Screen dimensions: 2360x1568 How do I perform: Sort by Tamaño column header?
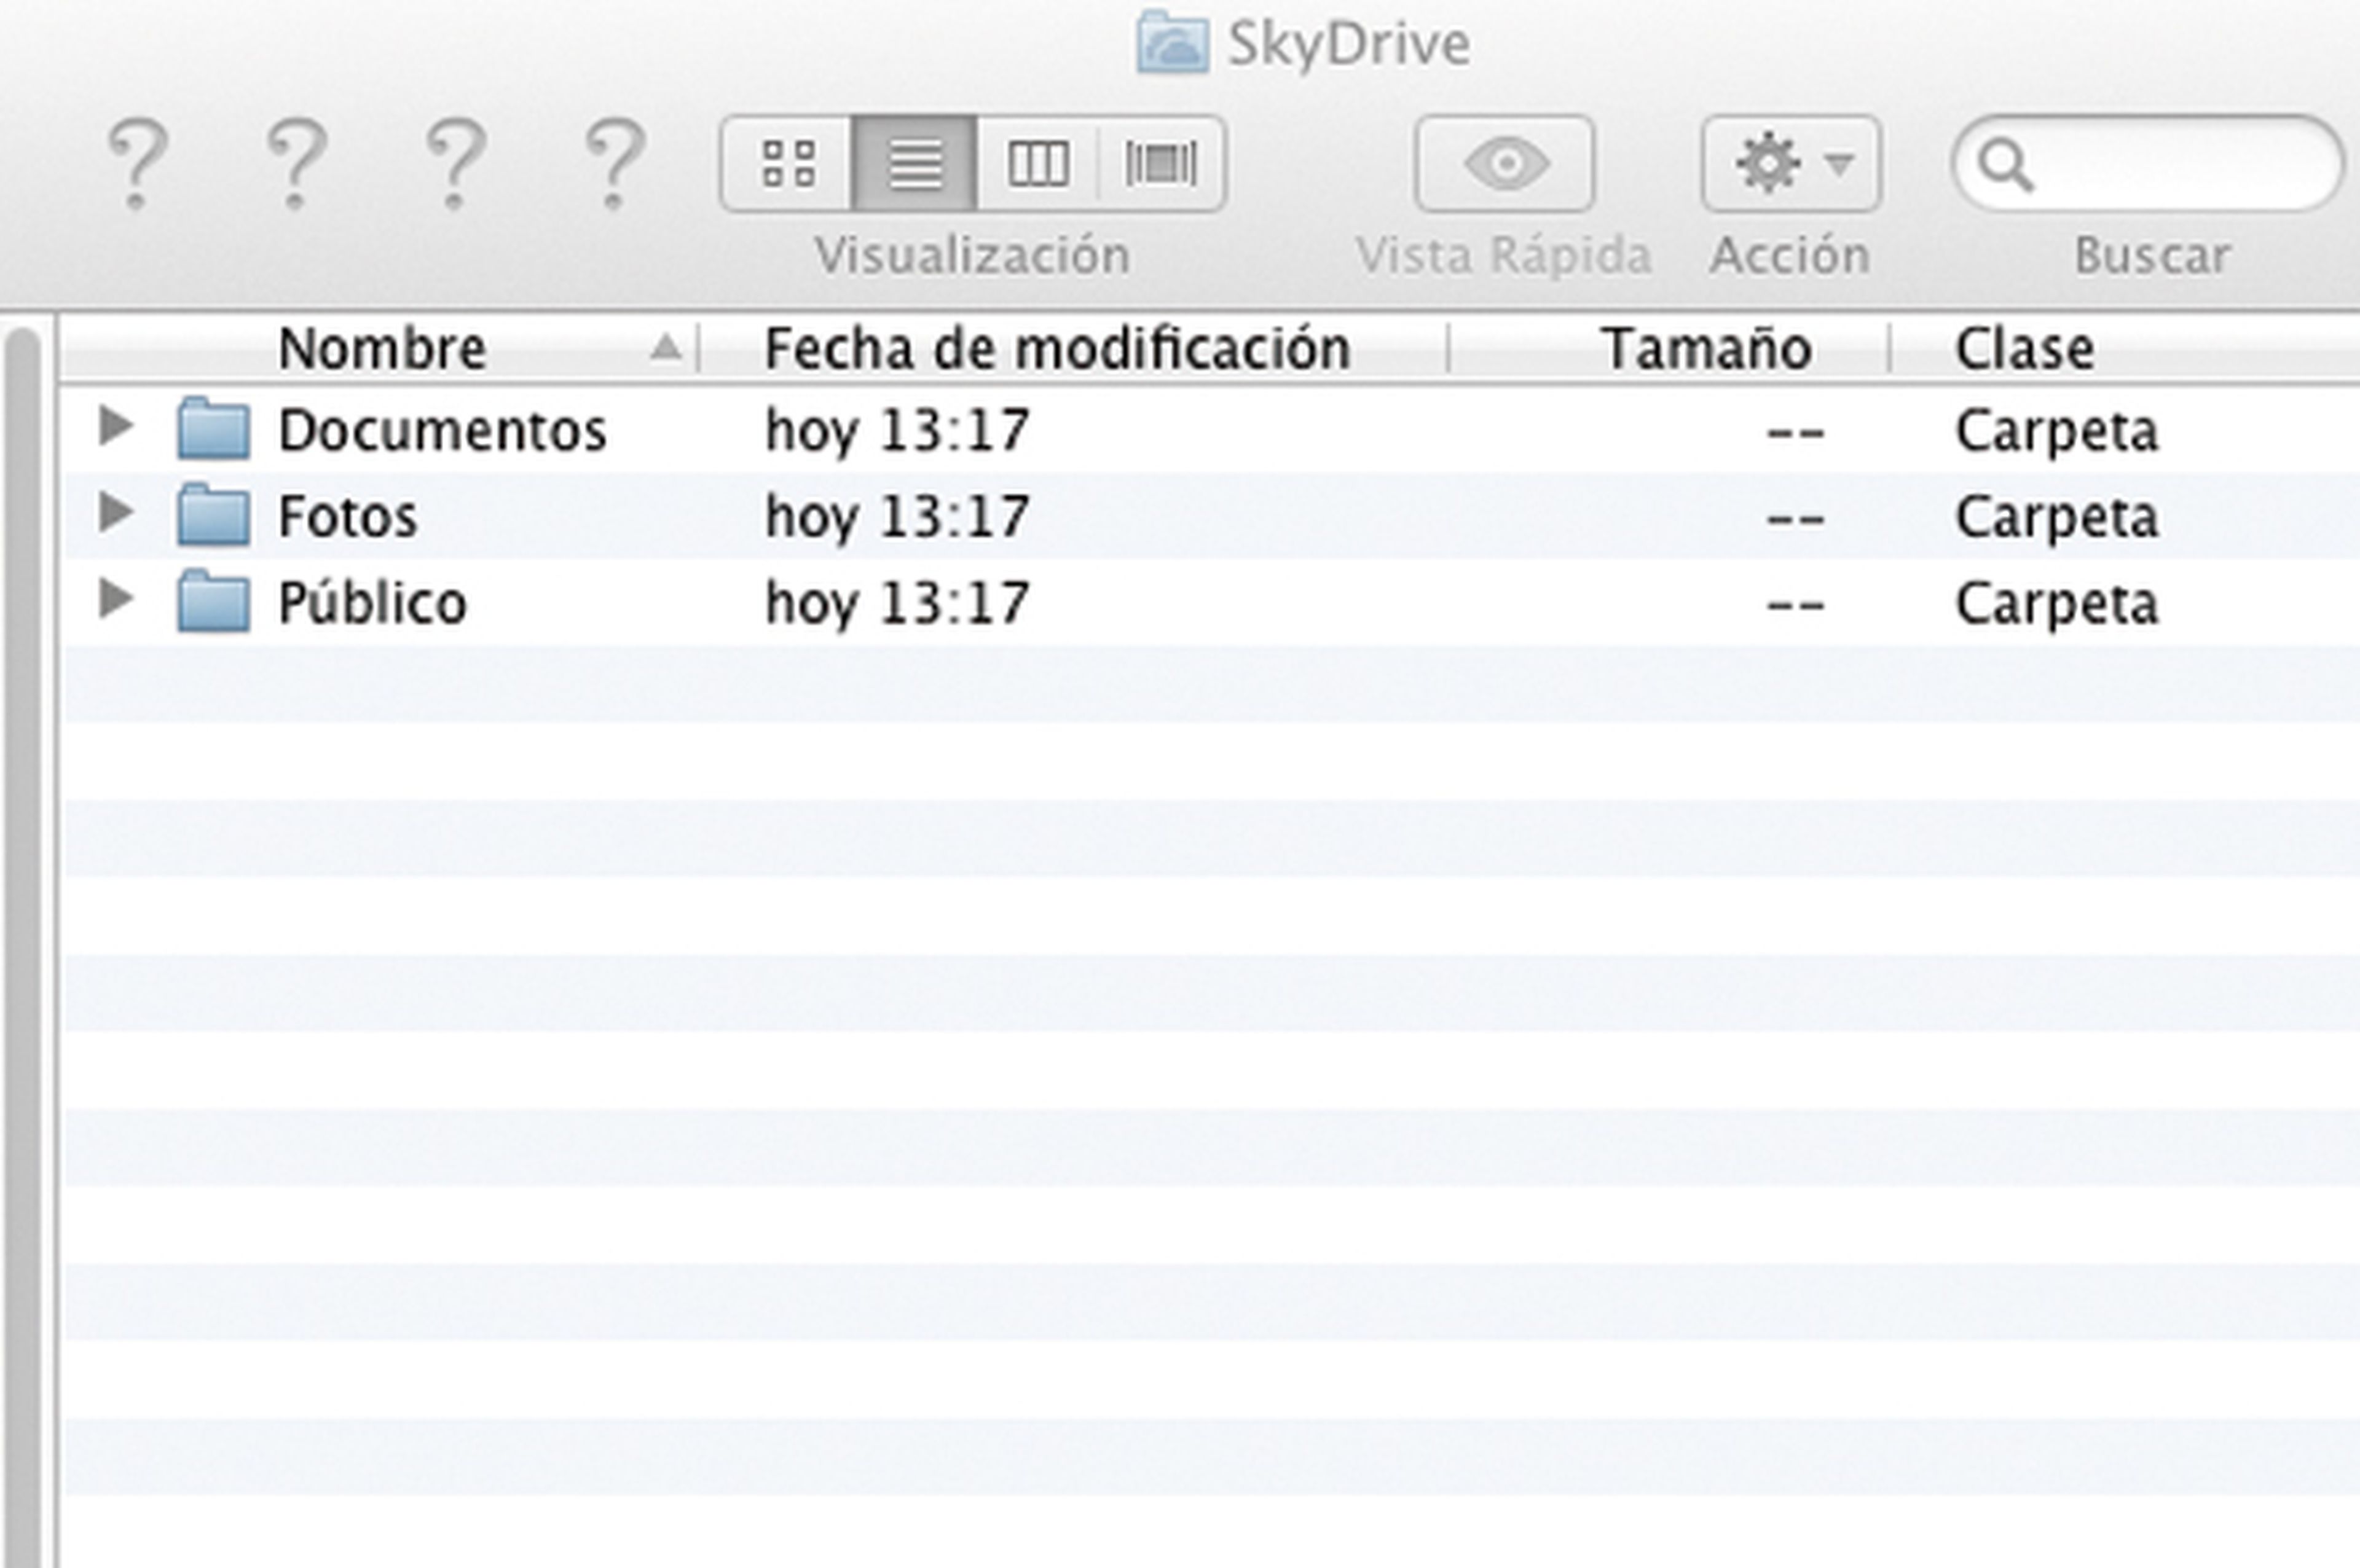[x=1706, y=349]
